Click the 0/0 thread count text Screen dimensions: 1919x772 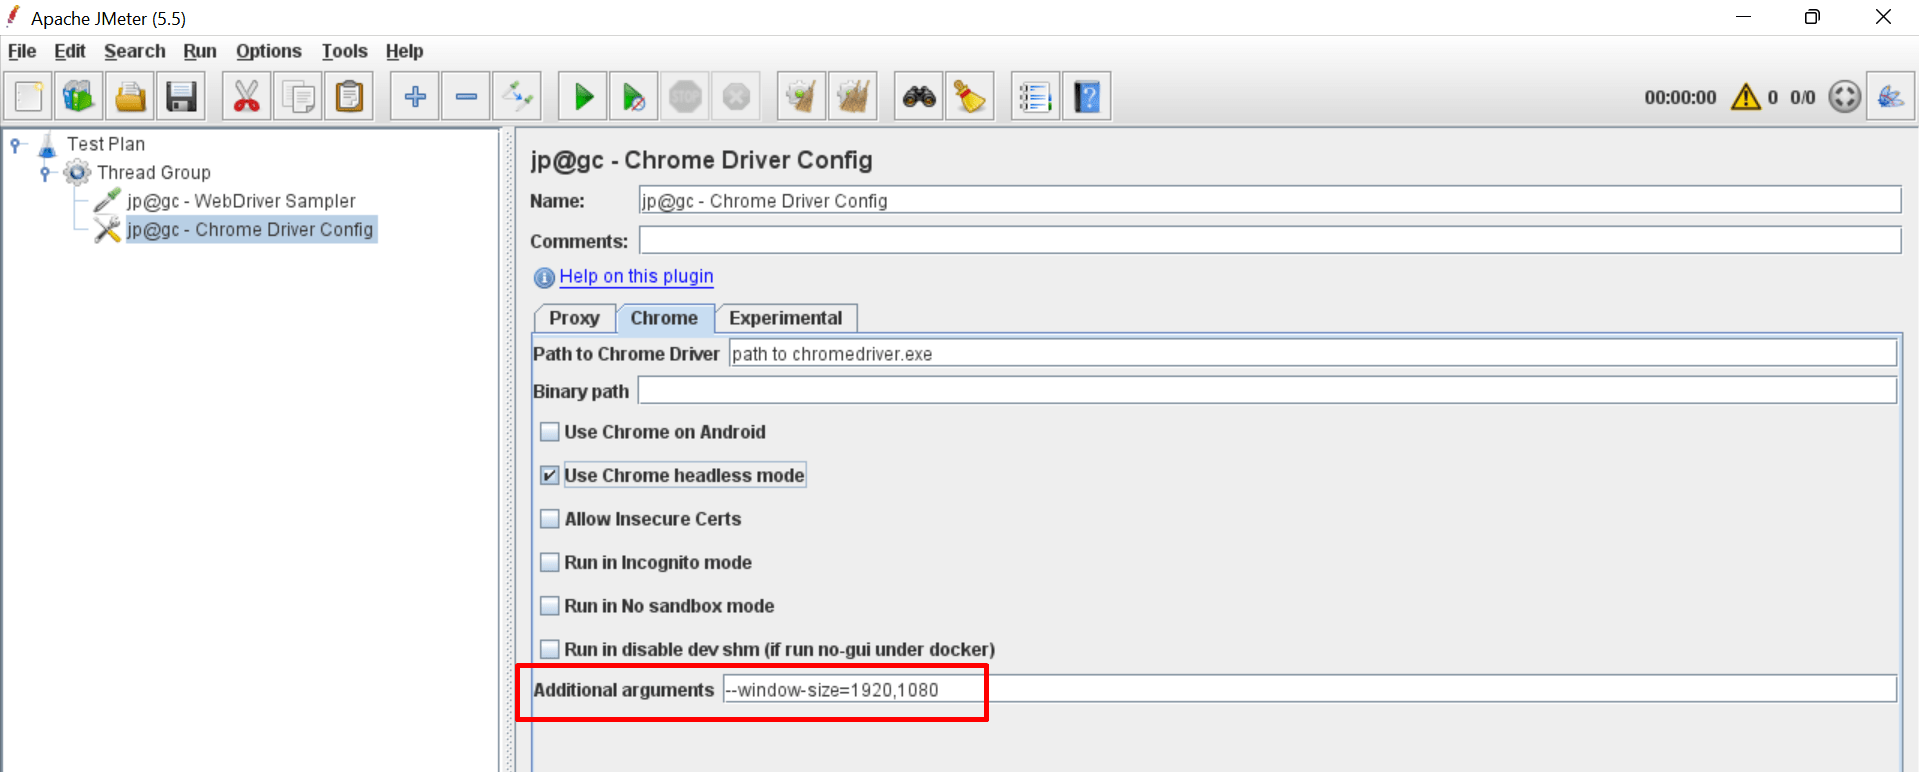[1802, 97]
